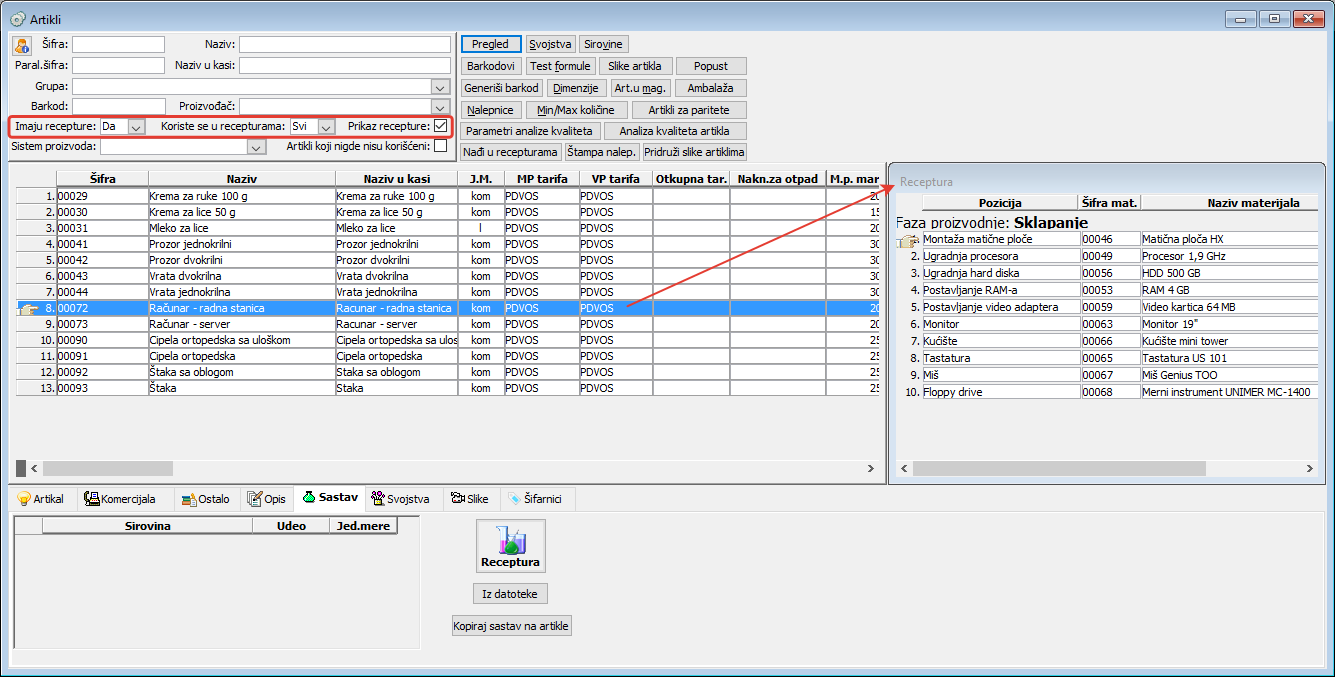Click the Kopiraj sastav na artikle button

(x=512, y=626)
